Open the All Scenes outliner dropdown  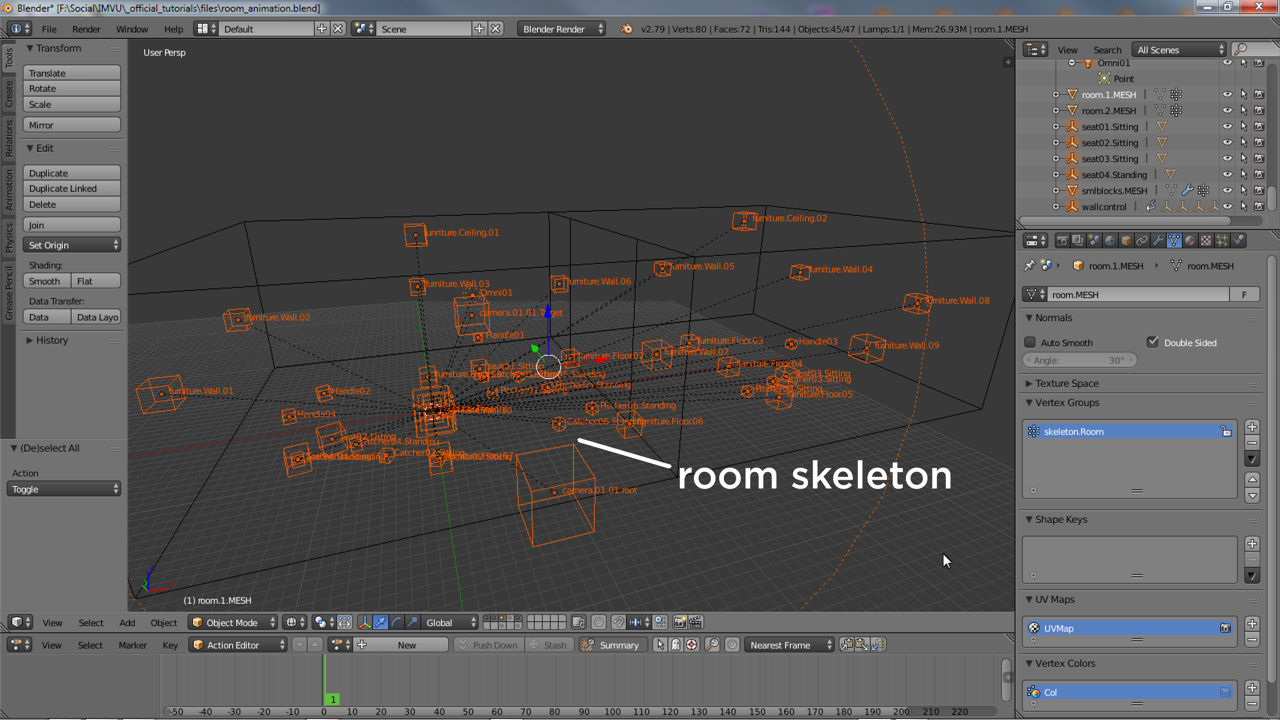1179,50
